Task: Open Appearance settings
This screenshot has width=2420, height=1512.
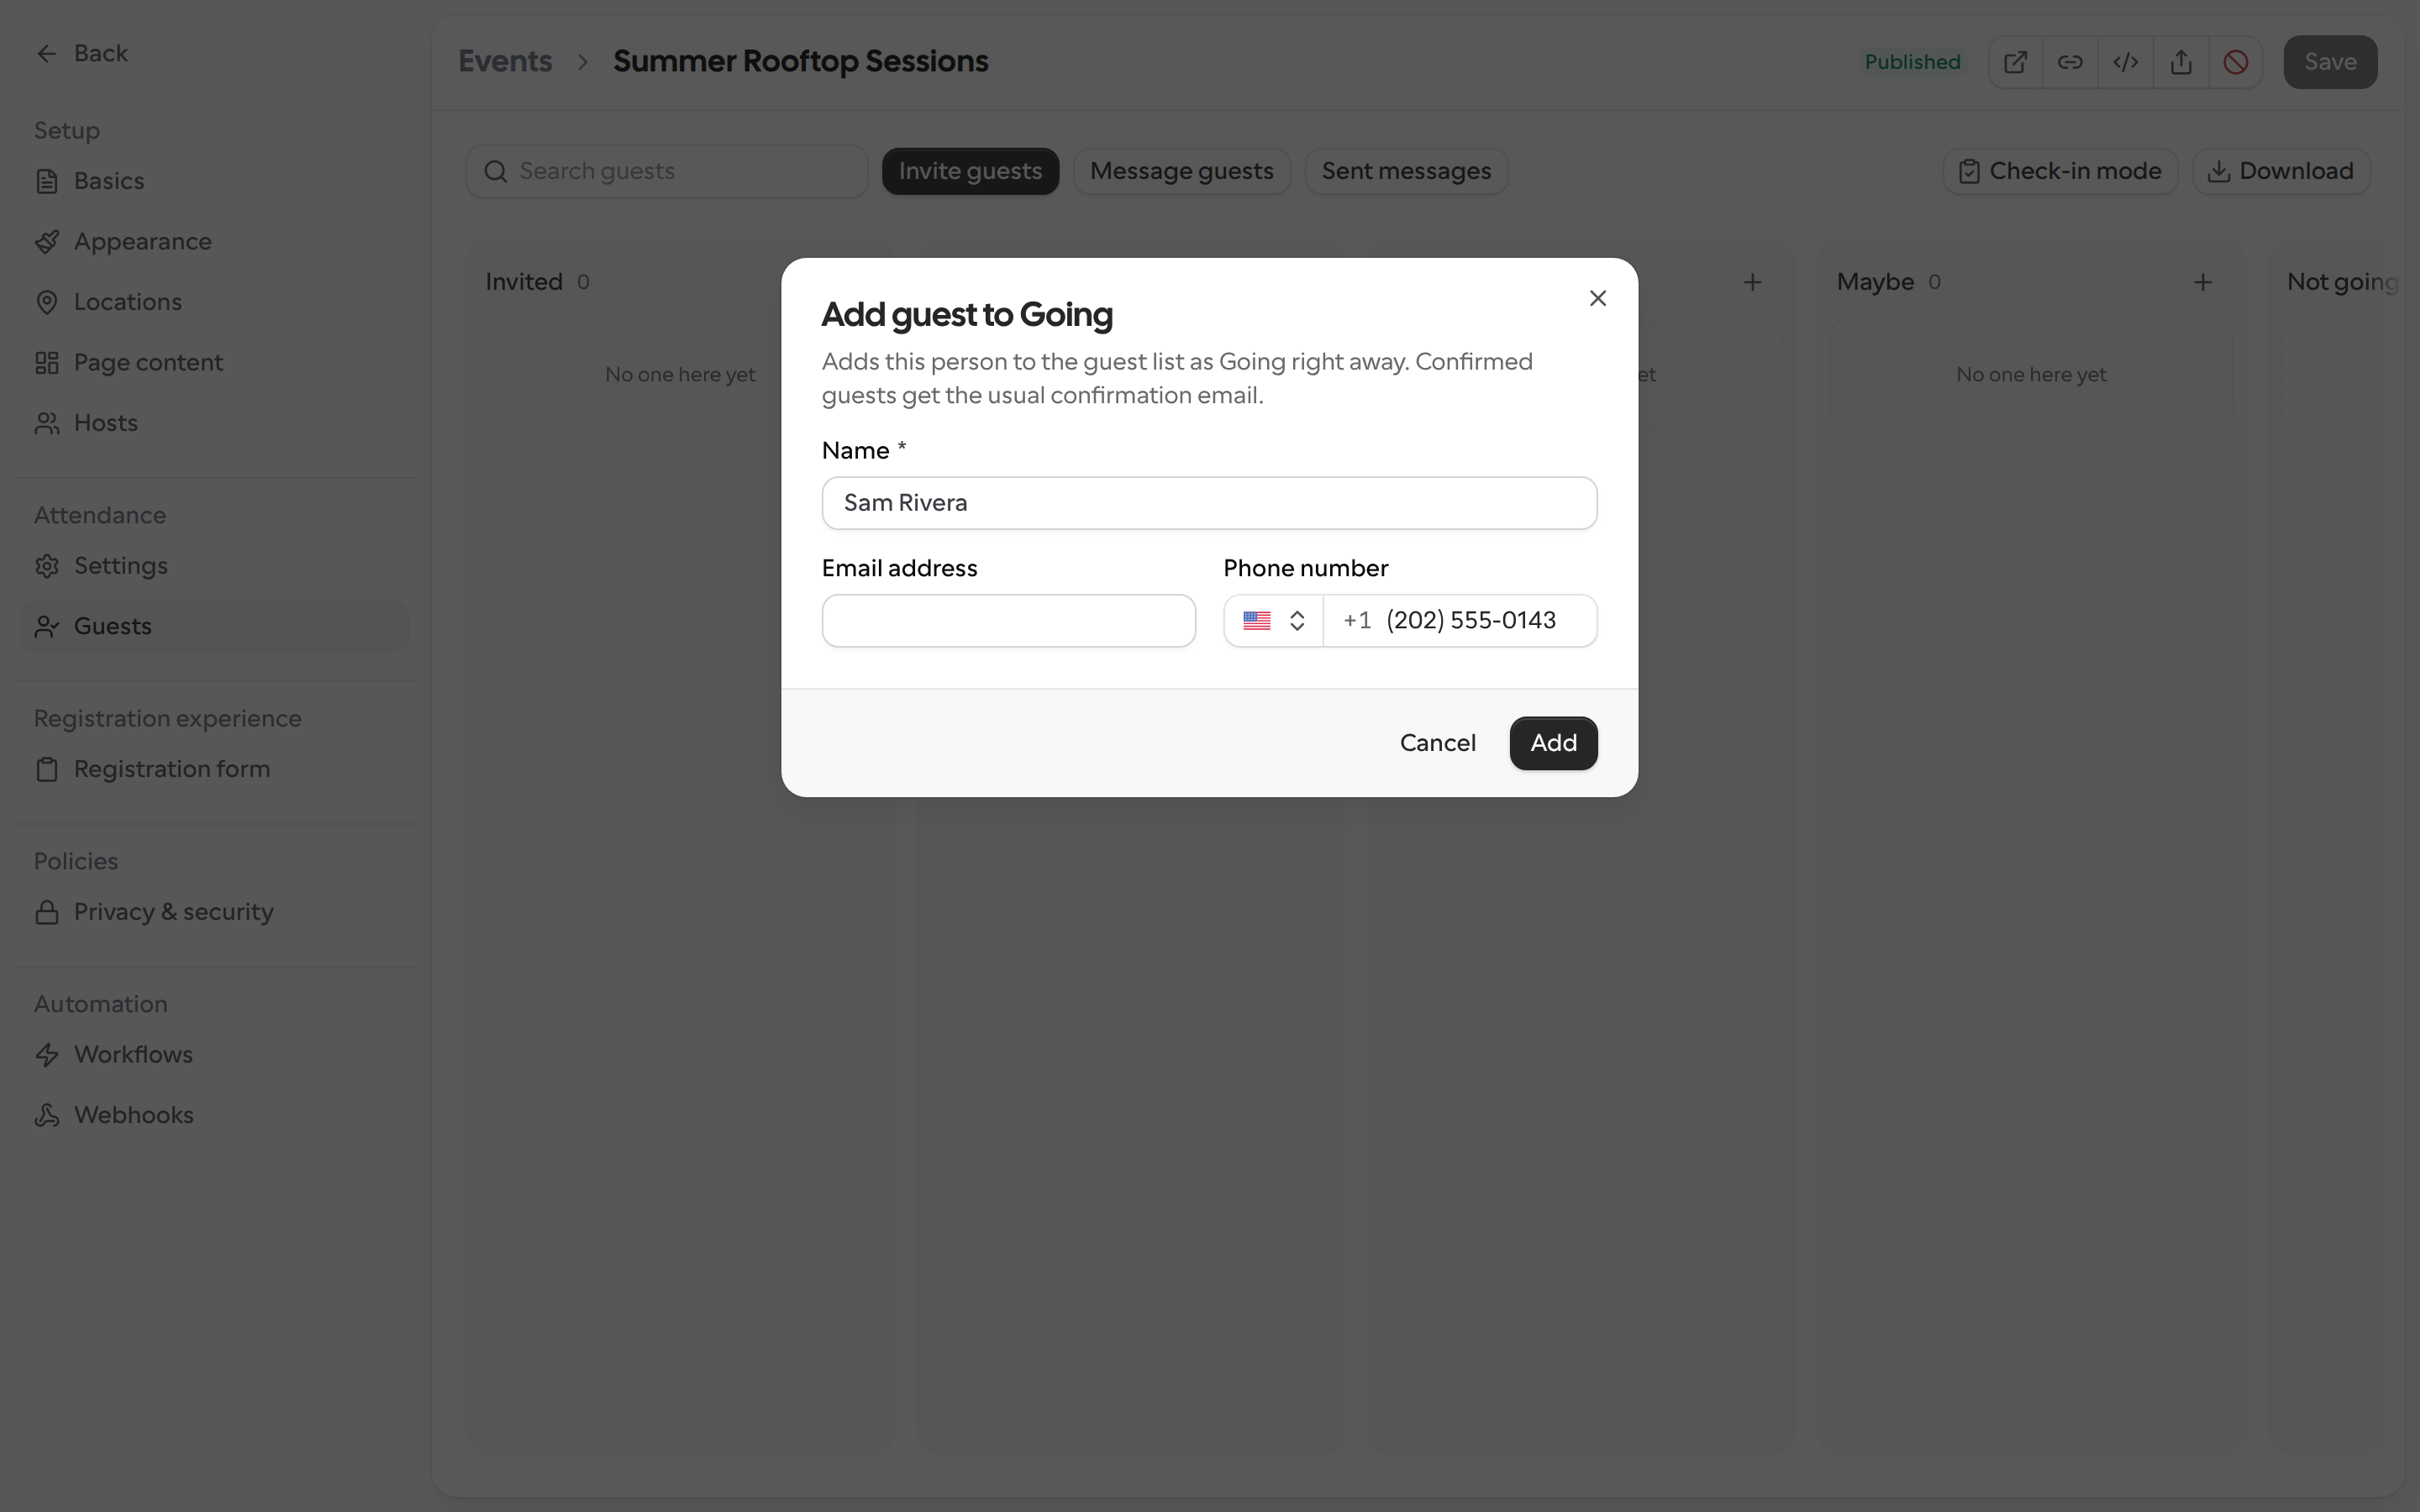Action: [215, 242]
